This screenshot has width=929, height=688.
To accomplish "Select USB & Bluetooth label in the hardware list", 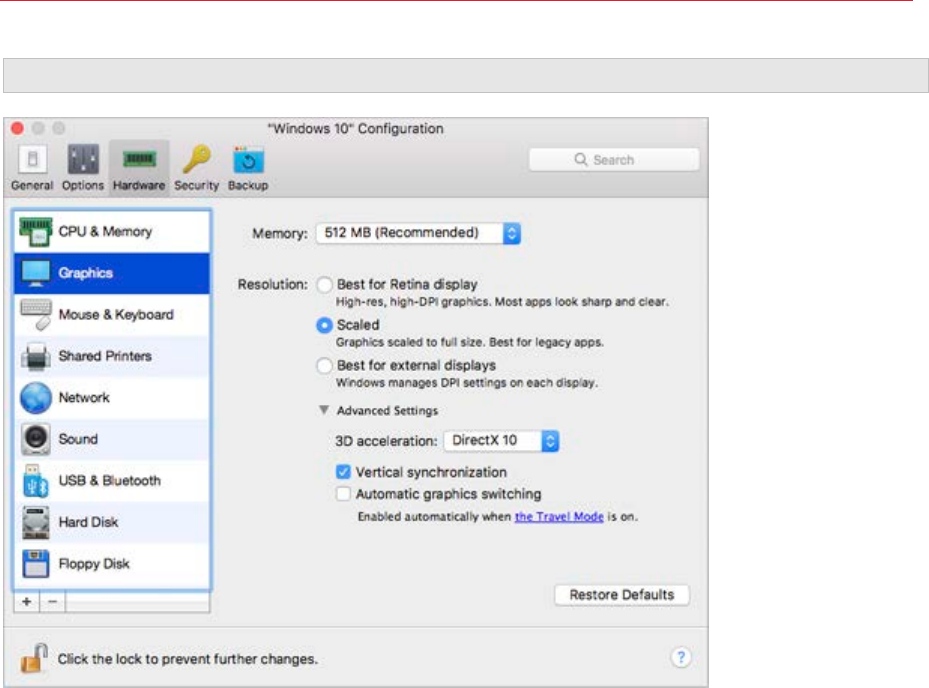I will coord(110,480).
